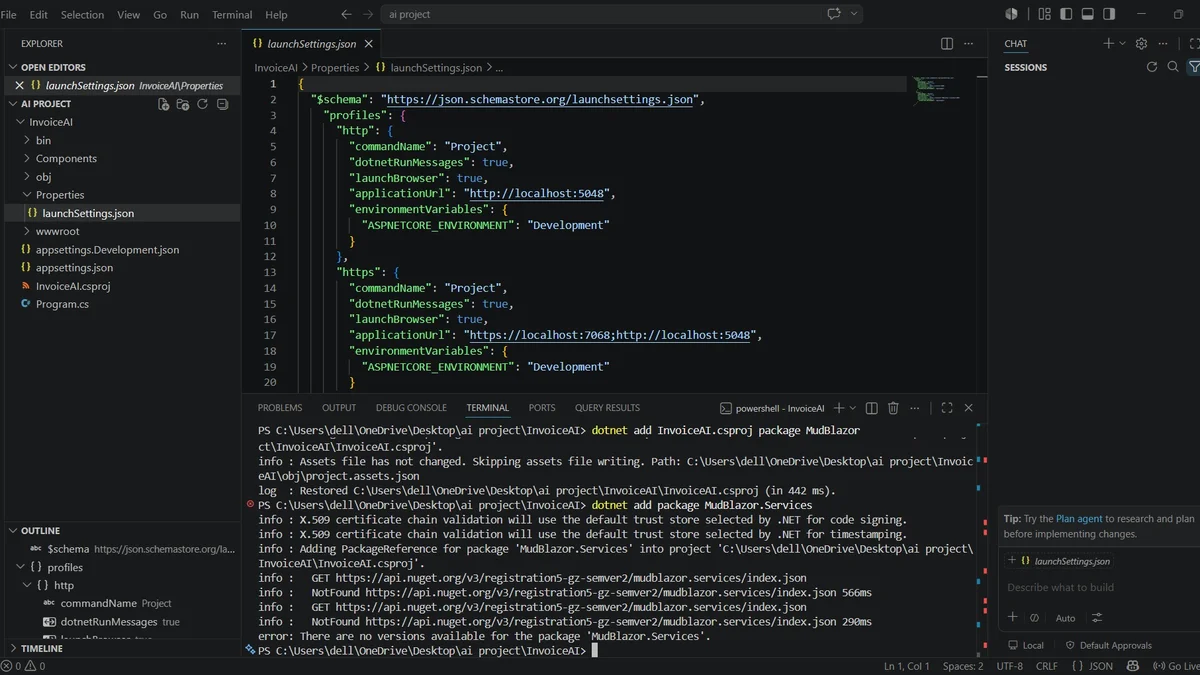Customize layout from the title bar

click(1044, 14)
